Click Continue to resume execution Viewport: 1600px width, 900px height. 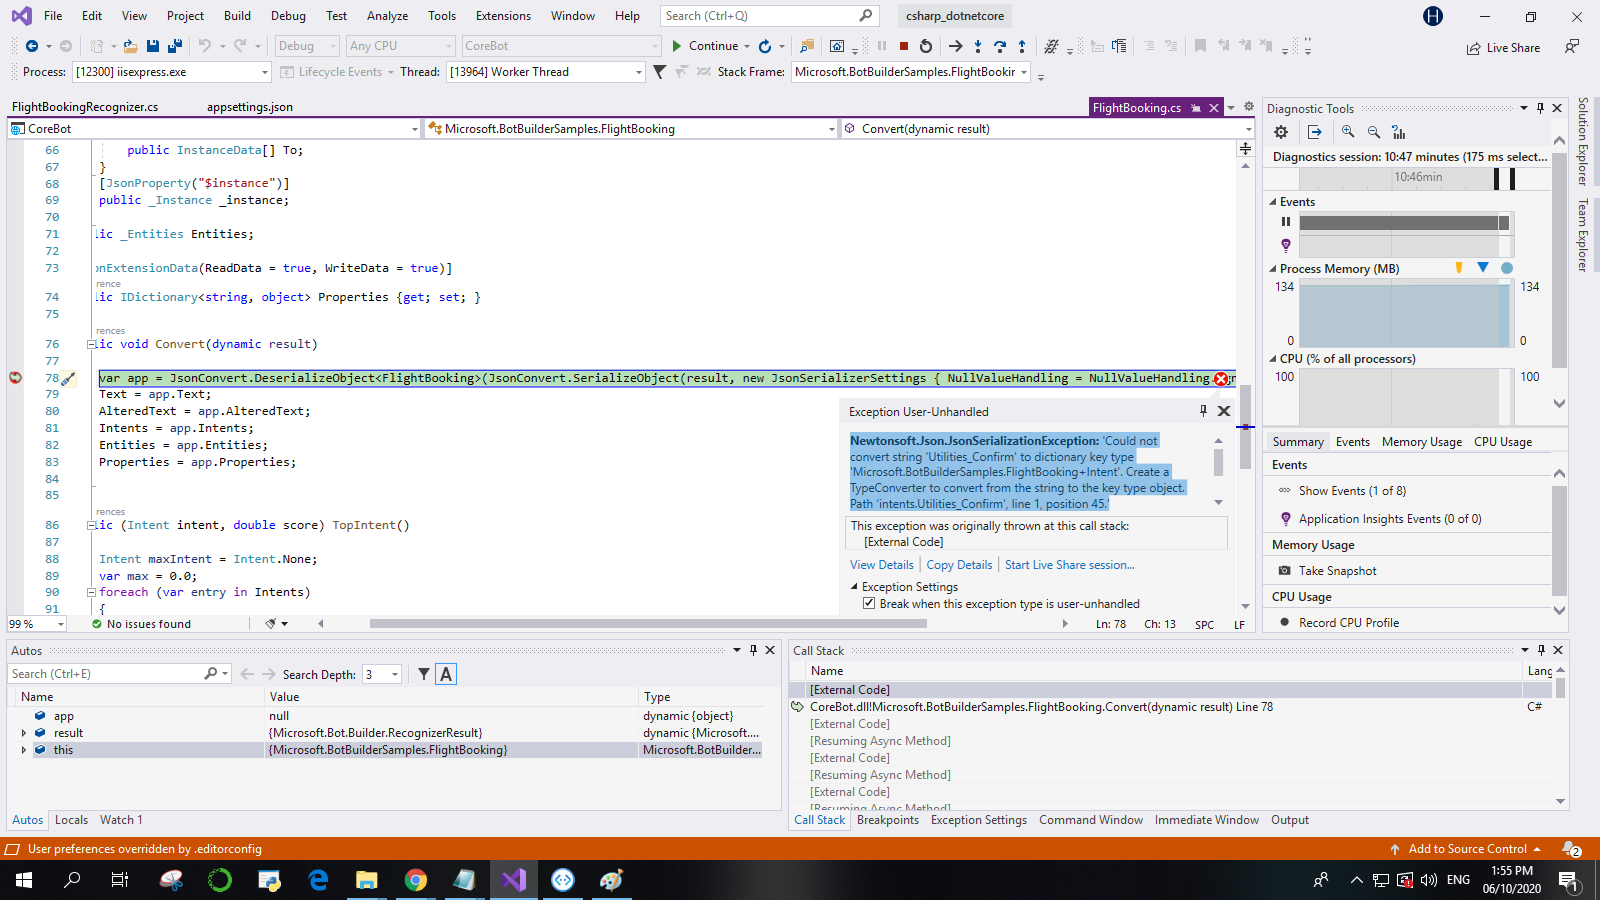[x=706, y=46]
